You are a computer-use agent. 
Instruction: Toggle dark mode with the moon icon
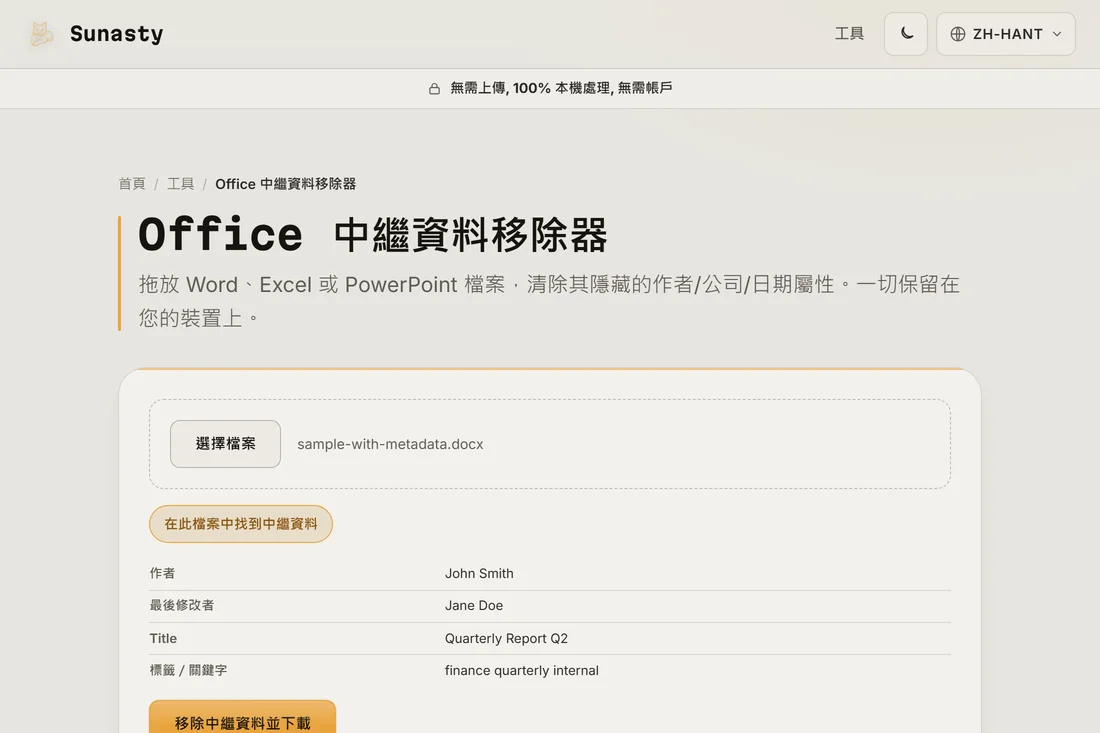coord(906,34)
